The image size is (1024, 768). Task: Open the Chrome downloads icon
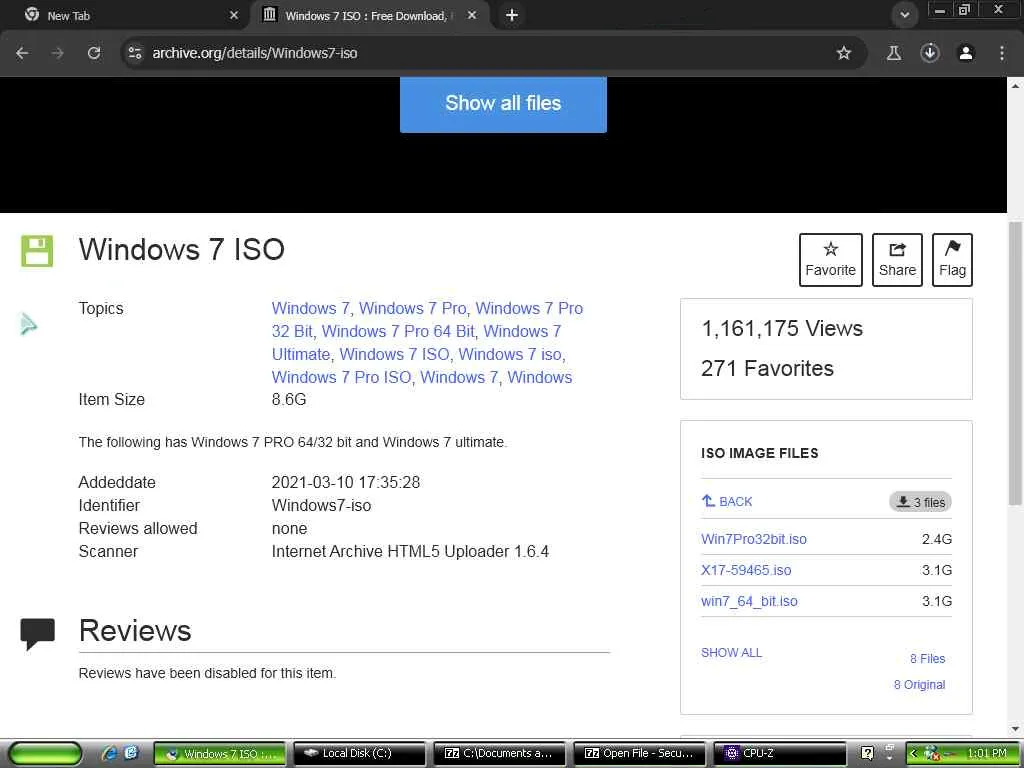[930, 53]
